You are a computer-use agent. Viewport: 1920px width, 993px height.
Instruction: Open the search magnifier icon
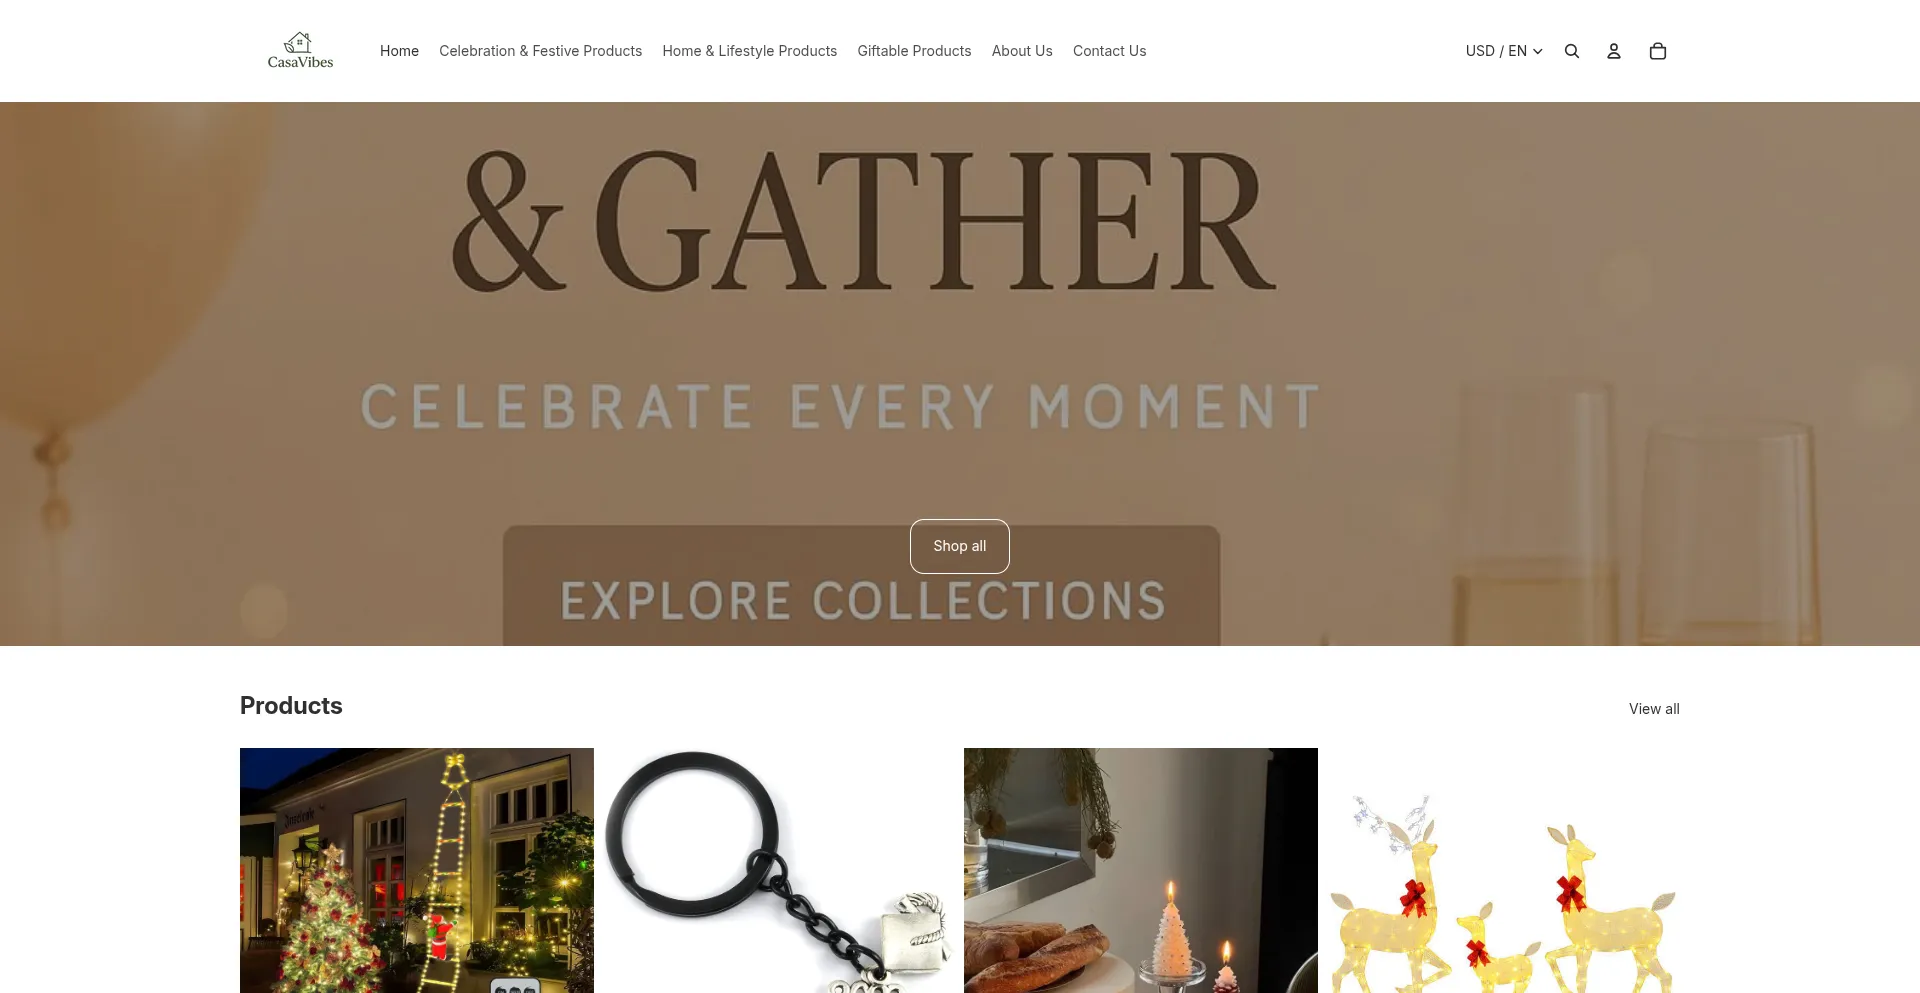1572,51
